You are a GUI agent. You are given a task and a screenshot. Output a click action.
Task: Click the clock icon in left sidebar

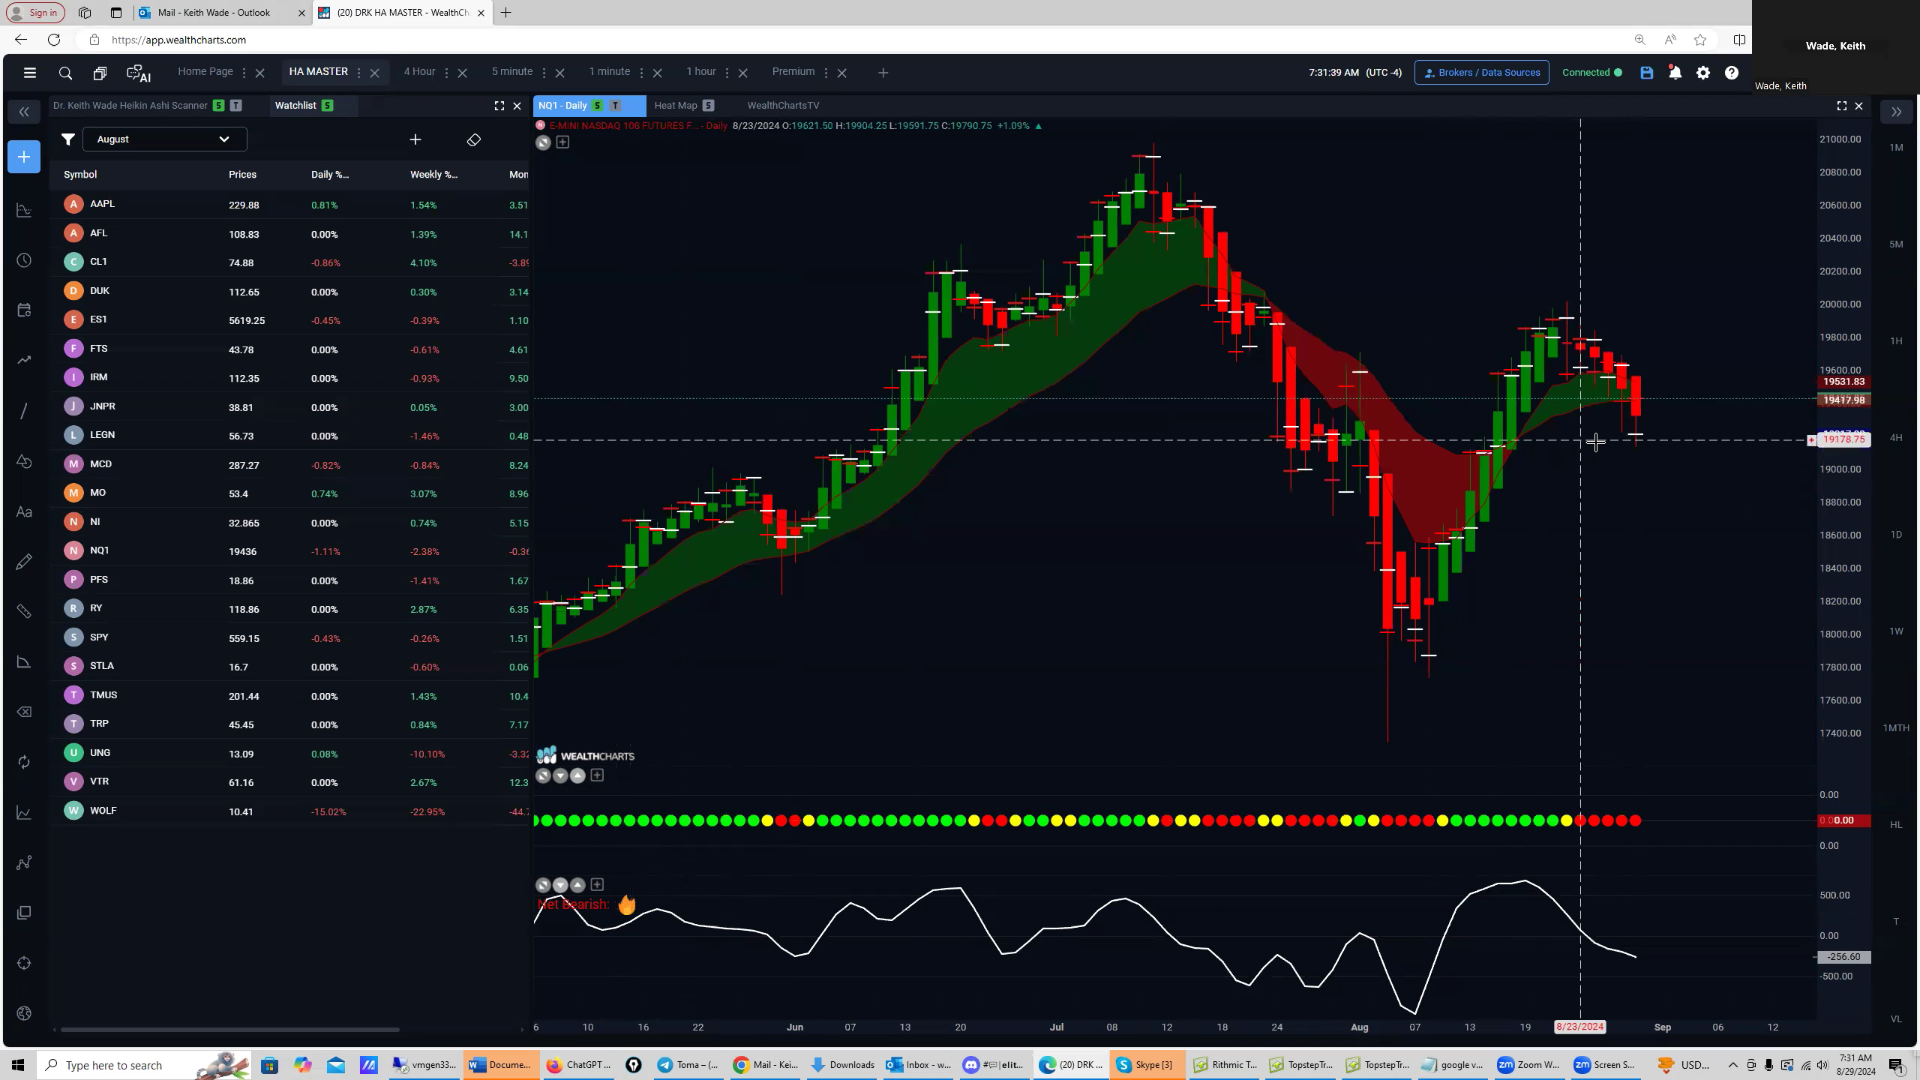tap(24, 261)
